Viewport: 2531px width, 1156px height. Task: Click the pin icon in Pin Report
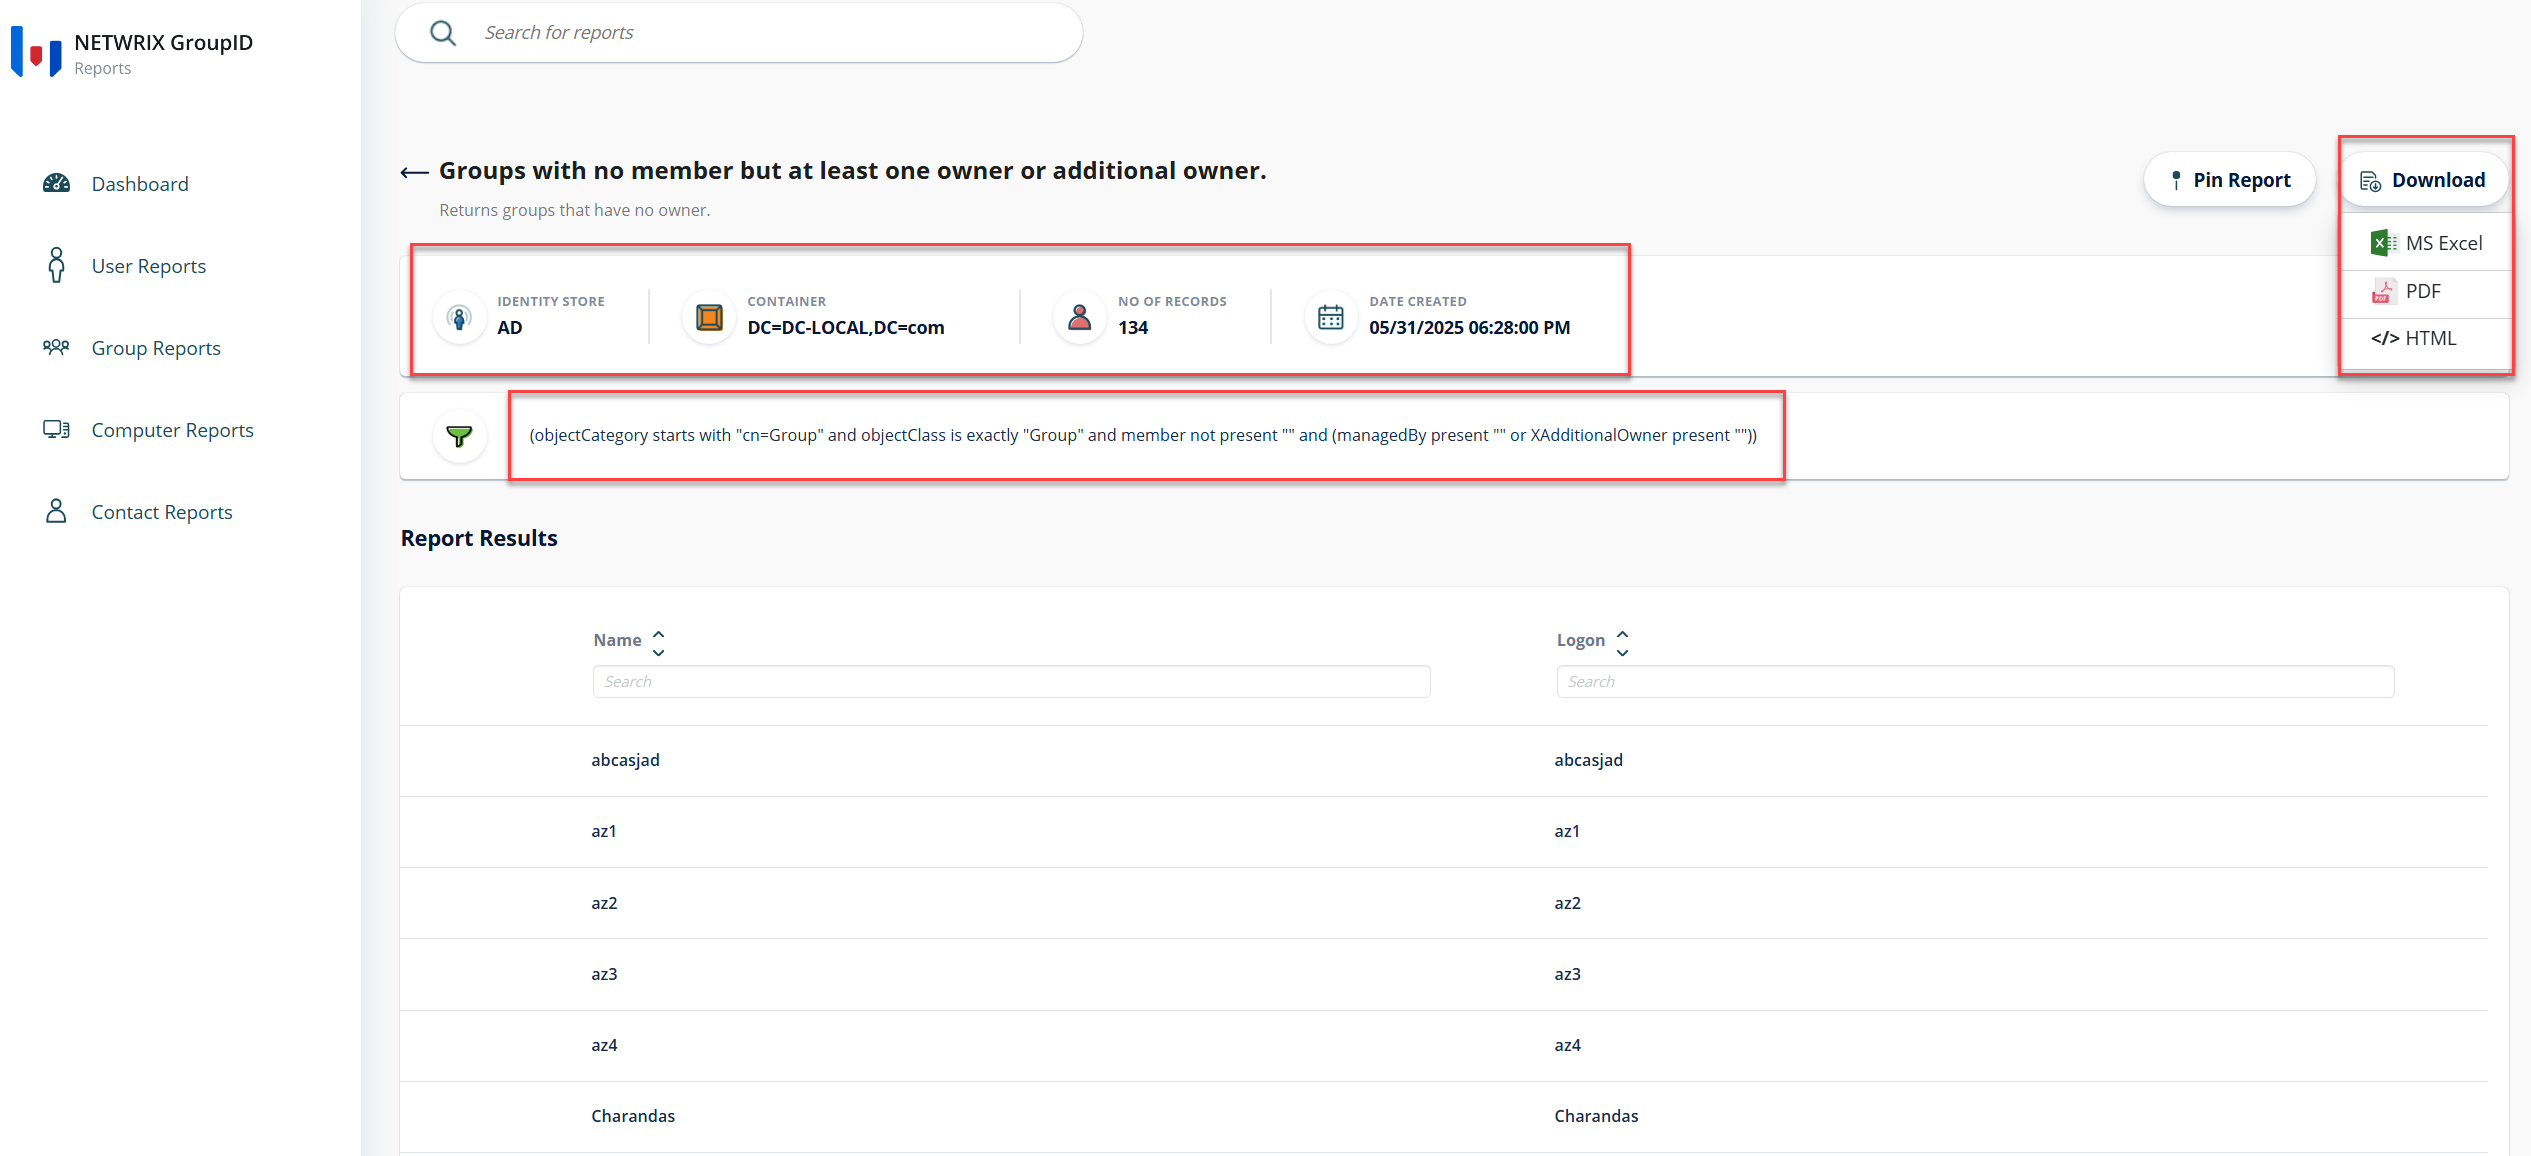(2176, 180)
